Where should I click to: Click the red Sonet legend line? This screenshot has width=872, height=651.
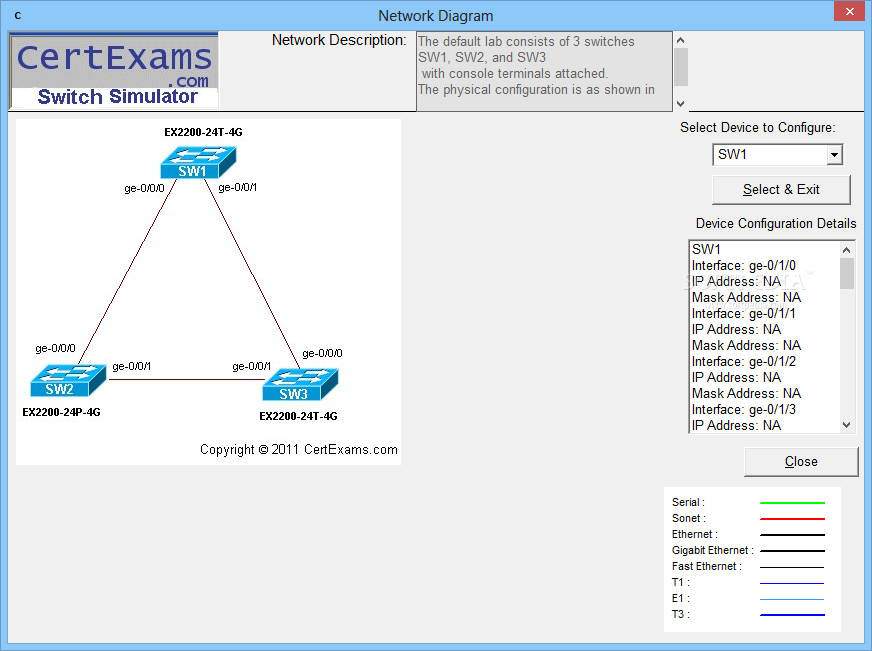pos(792,519)
